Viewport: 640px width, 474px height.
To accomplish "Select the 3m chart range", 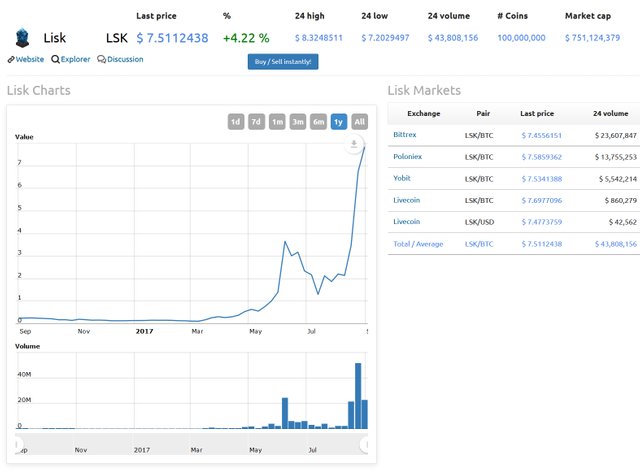I will coord(298,122).
